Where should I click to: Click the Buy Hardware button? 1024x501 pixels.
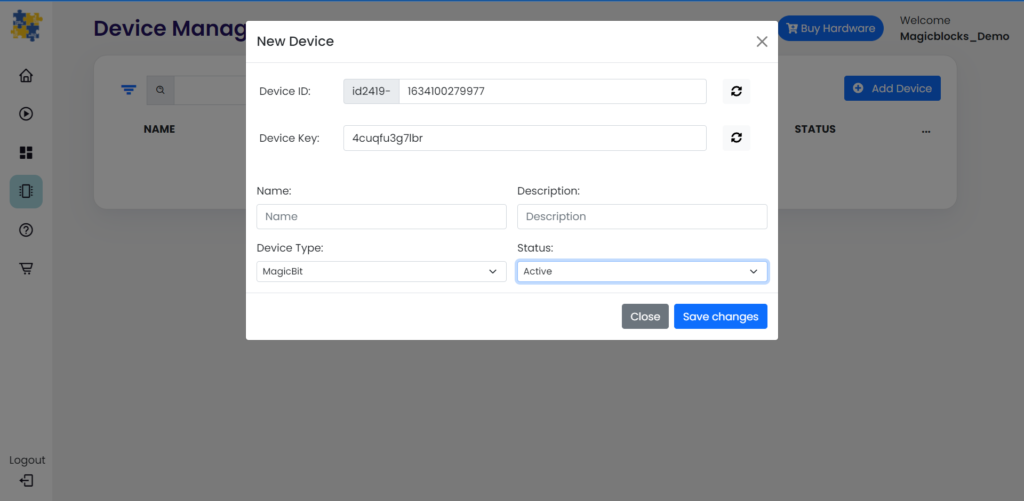[831, 28]
